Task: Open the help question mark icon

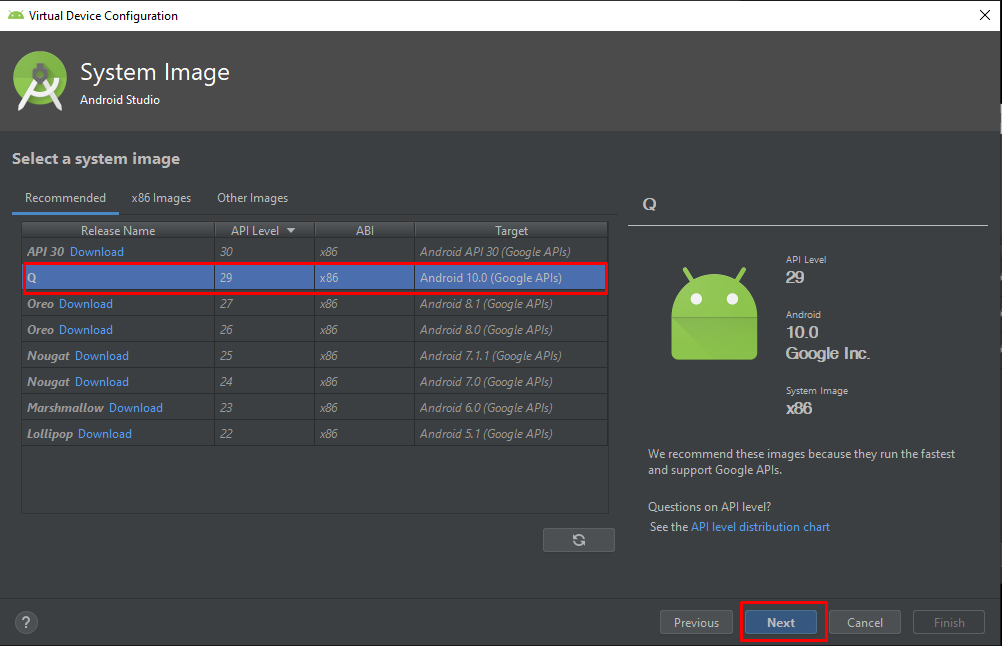Action: coord(27,622)
